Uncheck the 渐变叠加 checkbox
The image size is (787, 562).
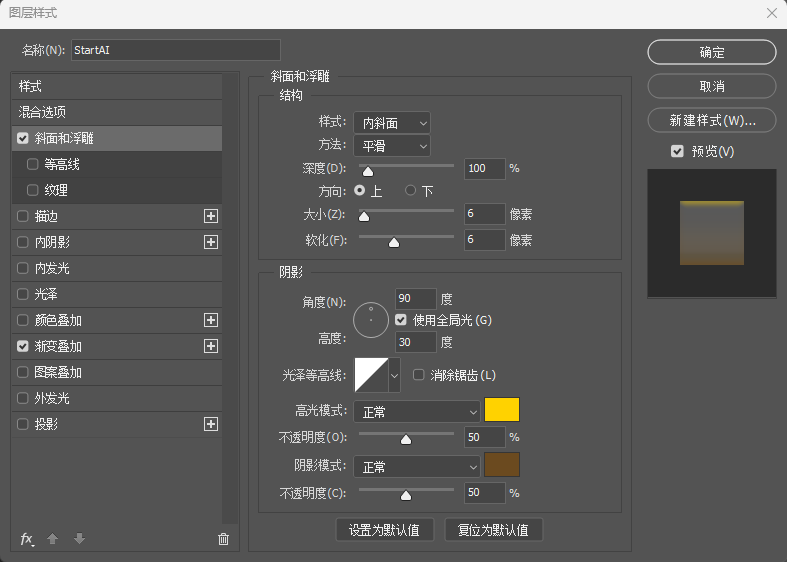(x=23, y=346)
